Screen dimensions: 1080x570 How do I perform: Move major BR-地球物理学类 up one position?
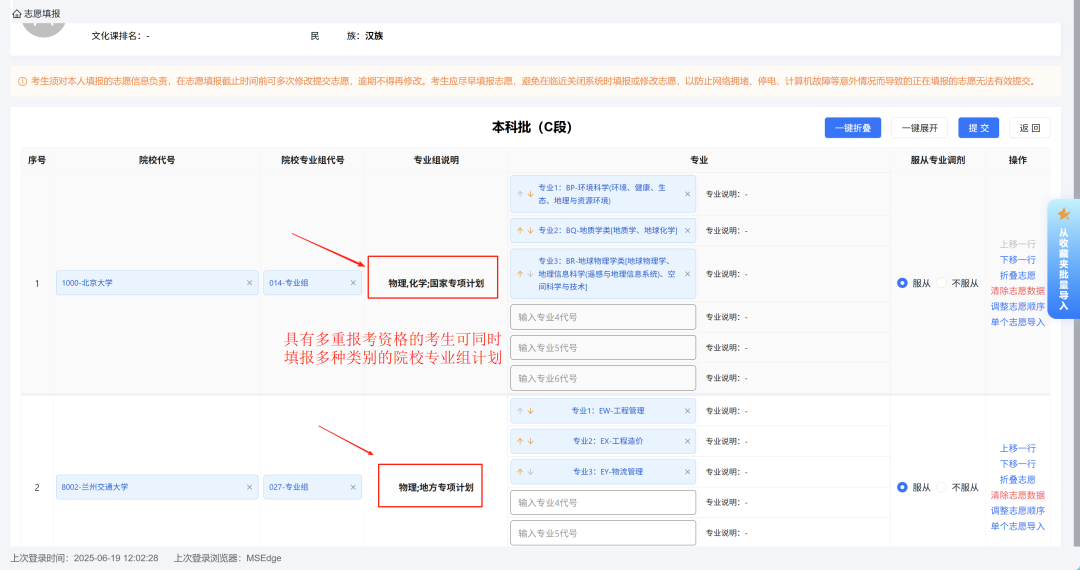[x=520, y=274]
